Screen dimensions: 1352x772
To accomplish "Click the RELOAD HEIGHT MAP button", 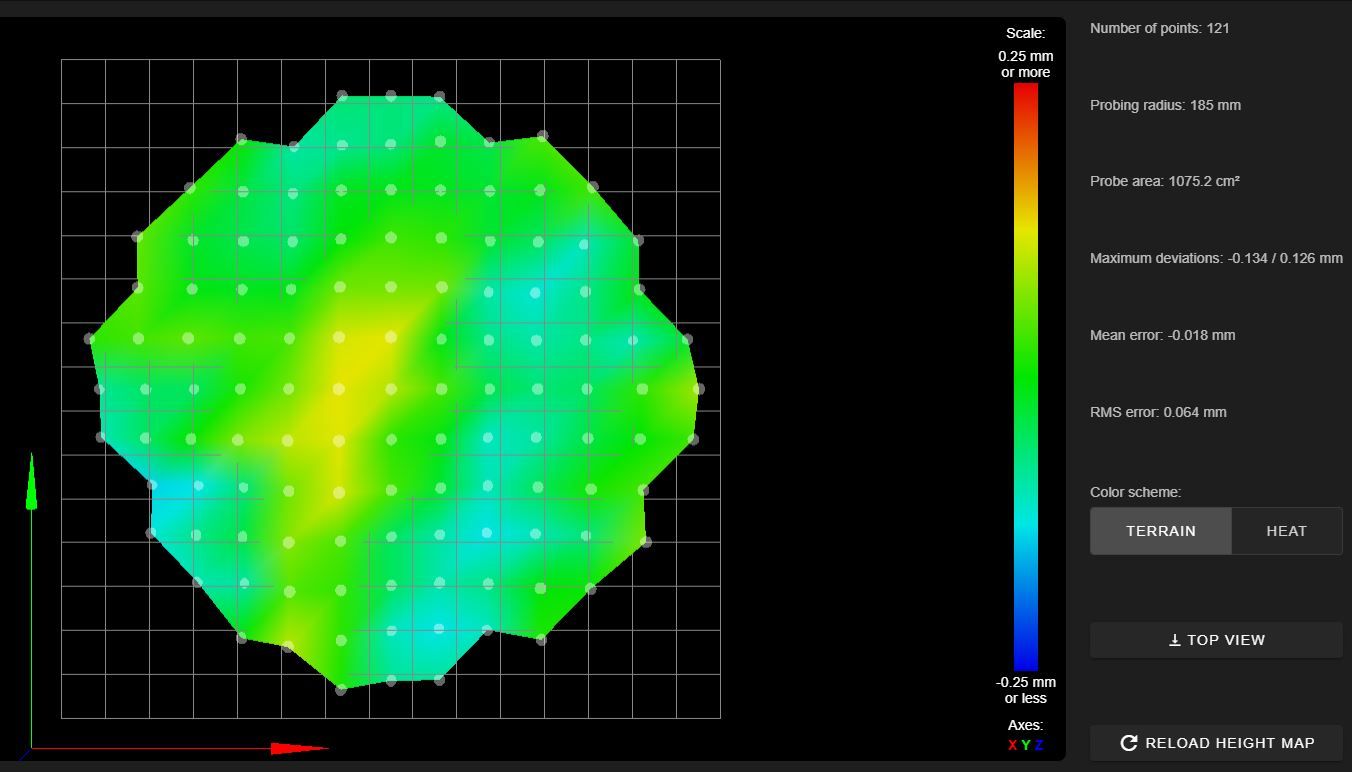I will click(1216, 743).
